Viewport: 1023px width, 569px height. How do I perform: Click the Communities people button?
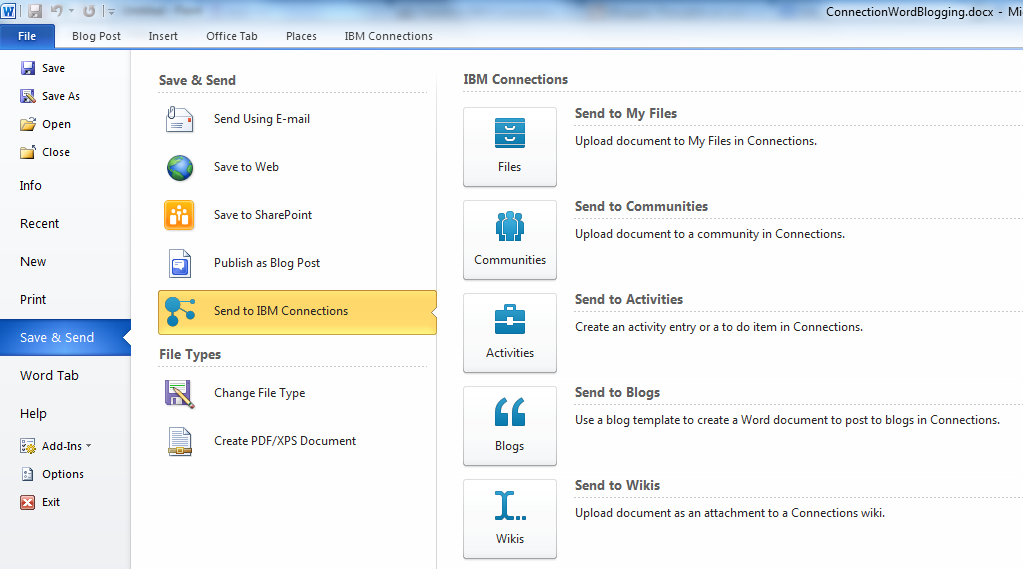point(510,240)
